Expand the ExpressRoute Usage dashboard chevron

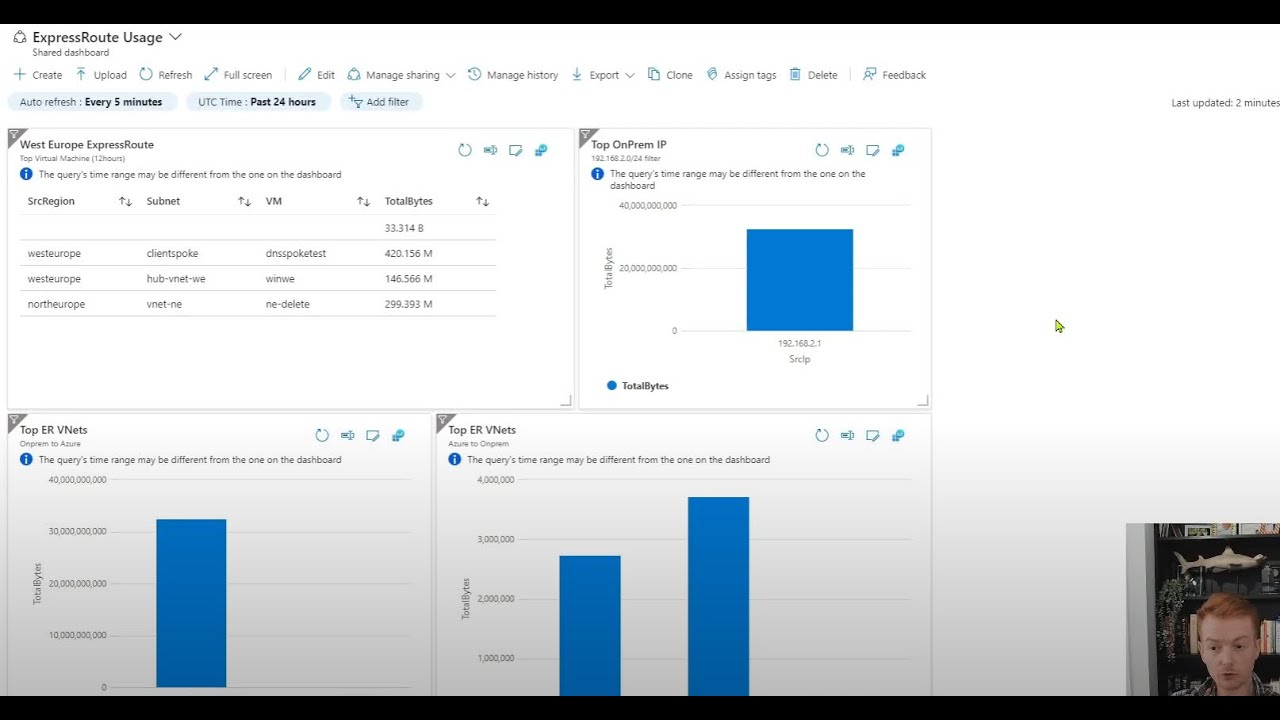(175, 37)
